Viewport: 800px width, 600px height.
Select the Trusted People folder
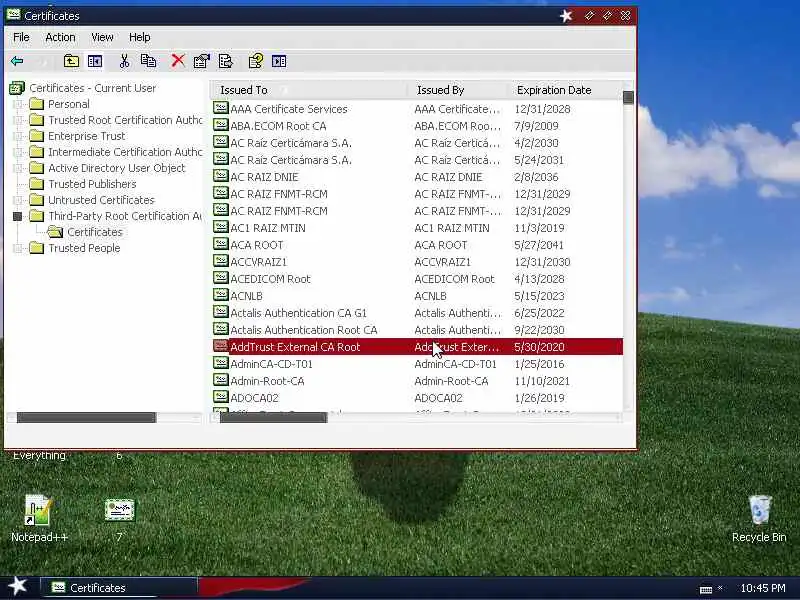click(84, 248)
